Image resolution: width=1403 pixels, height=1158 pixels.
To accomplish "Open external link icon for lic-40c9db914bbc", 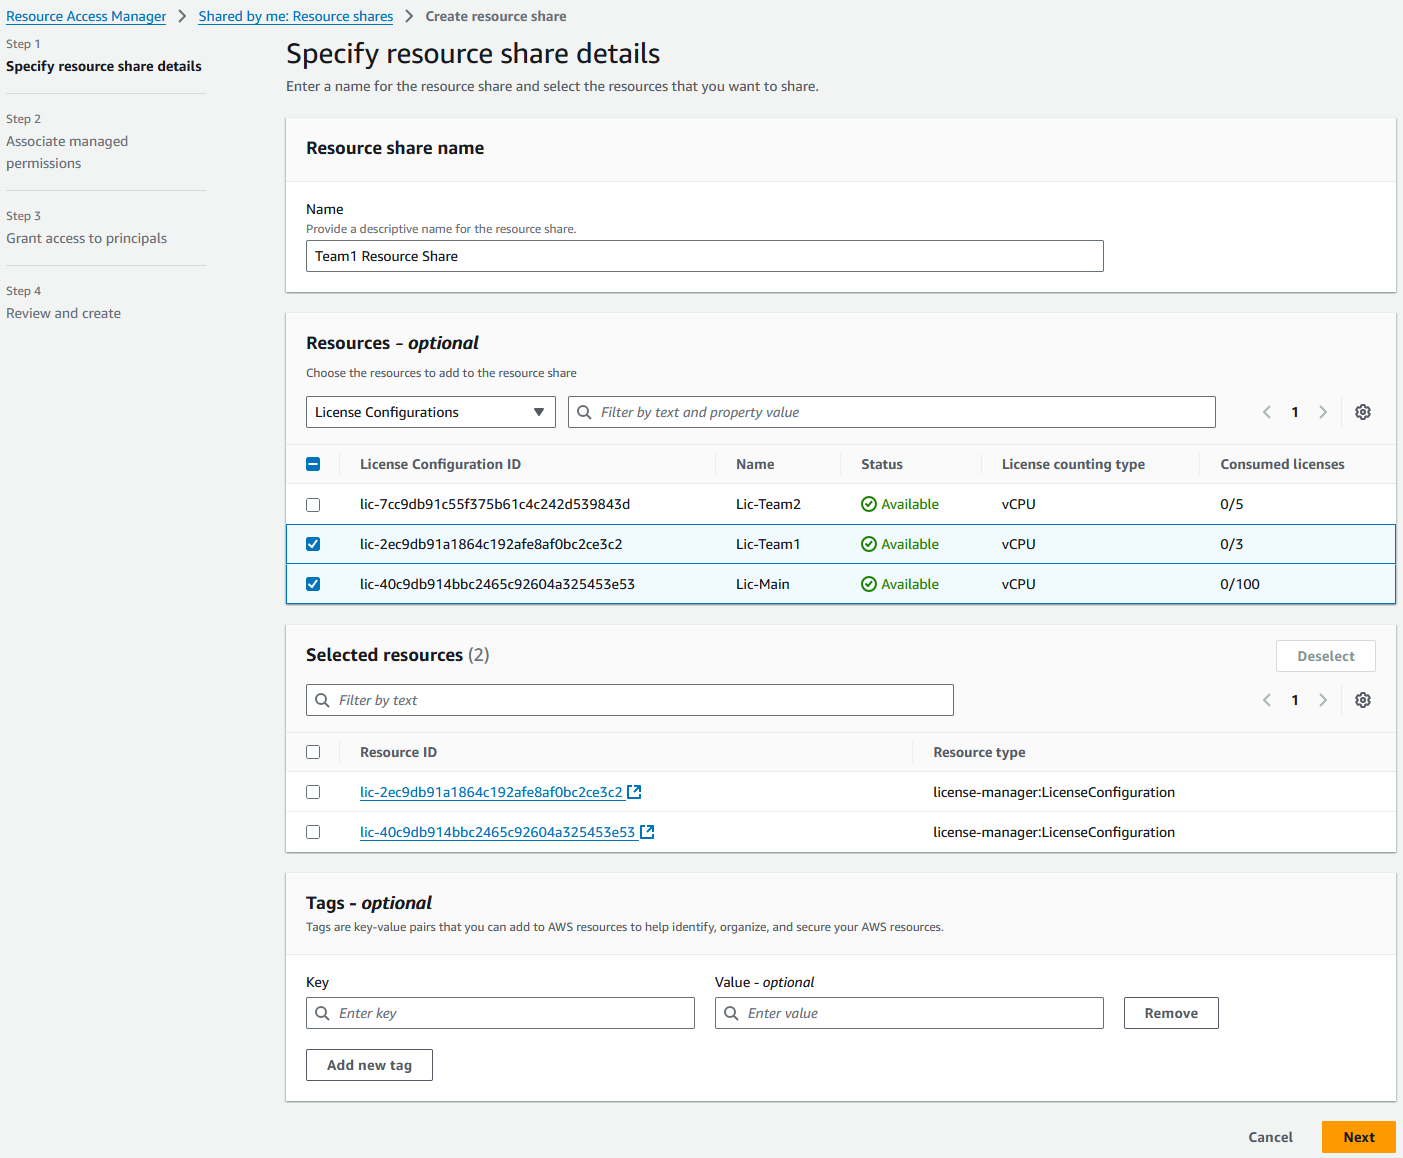I will 647,832.
